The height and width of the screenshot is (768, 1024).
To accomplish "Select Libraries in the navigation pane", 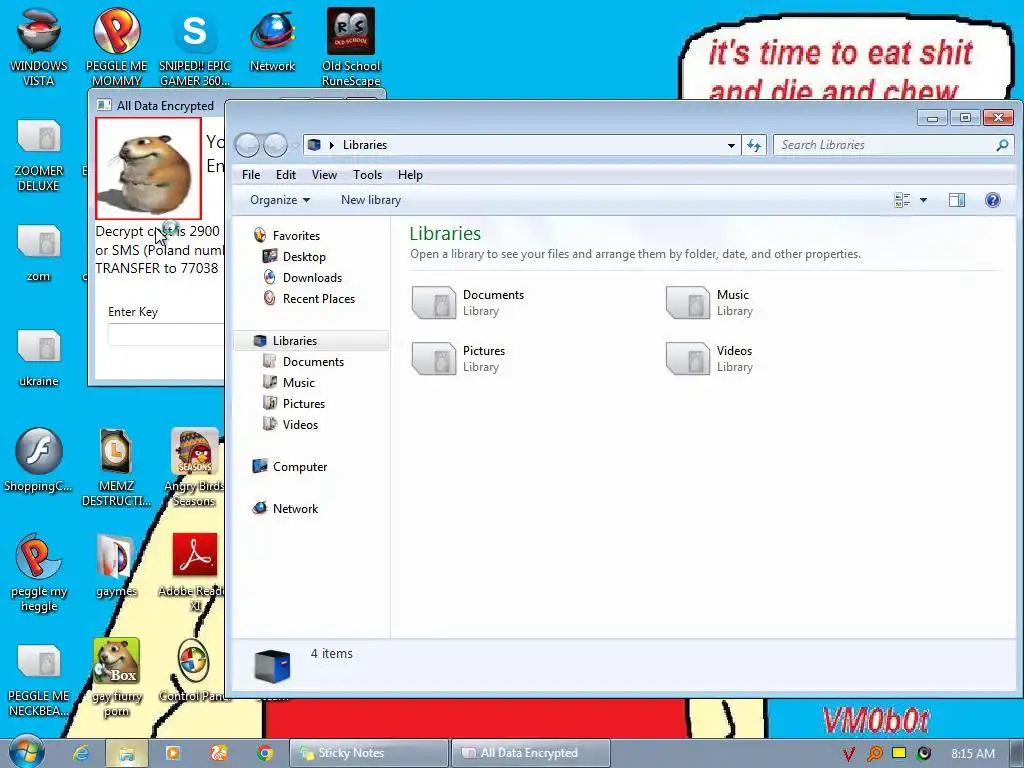I will point(311,340).
